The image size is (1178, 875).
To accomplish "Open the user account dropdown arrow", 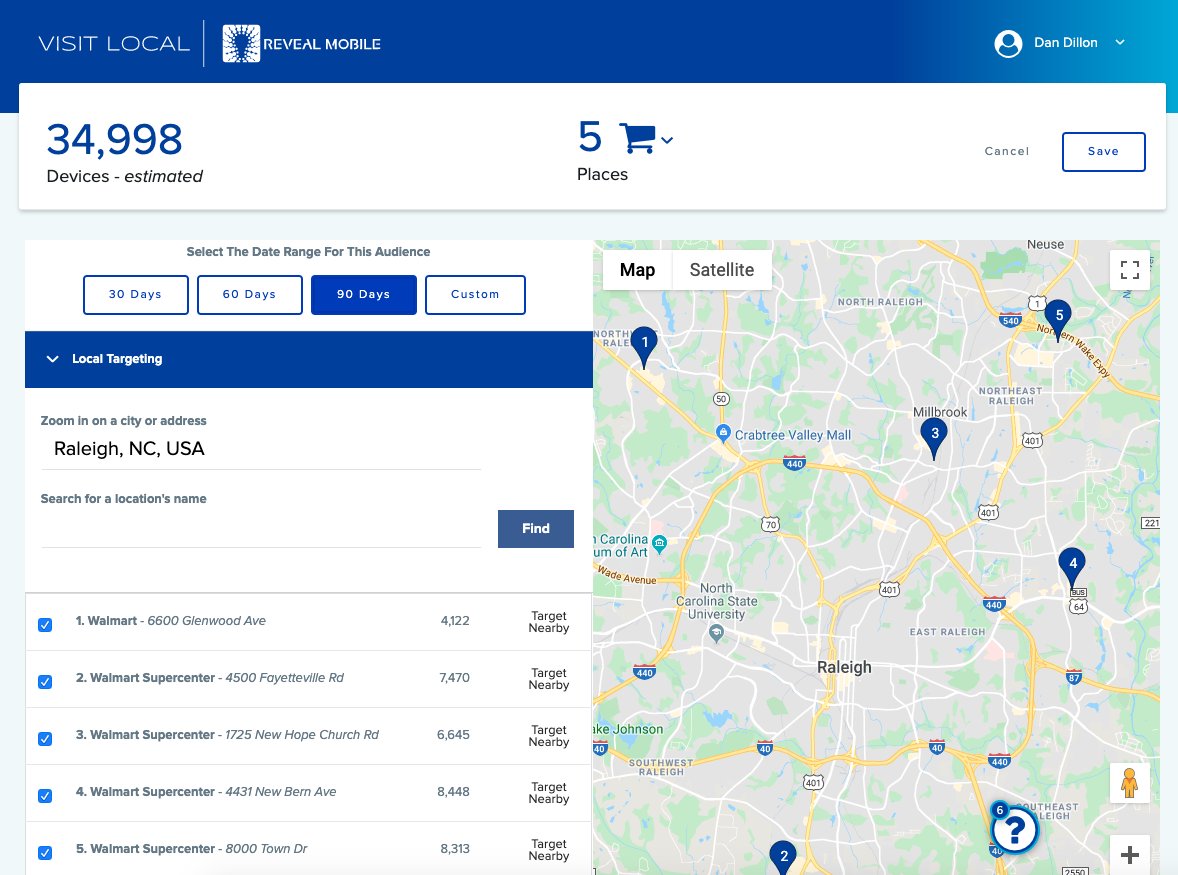I will (x=1120, y=43).
